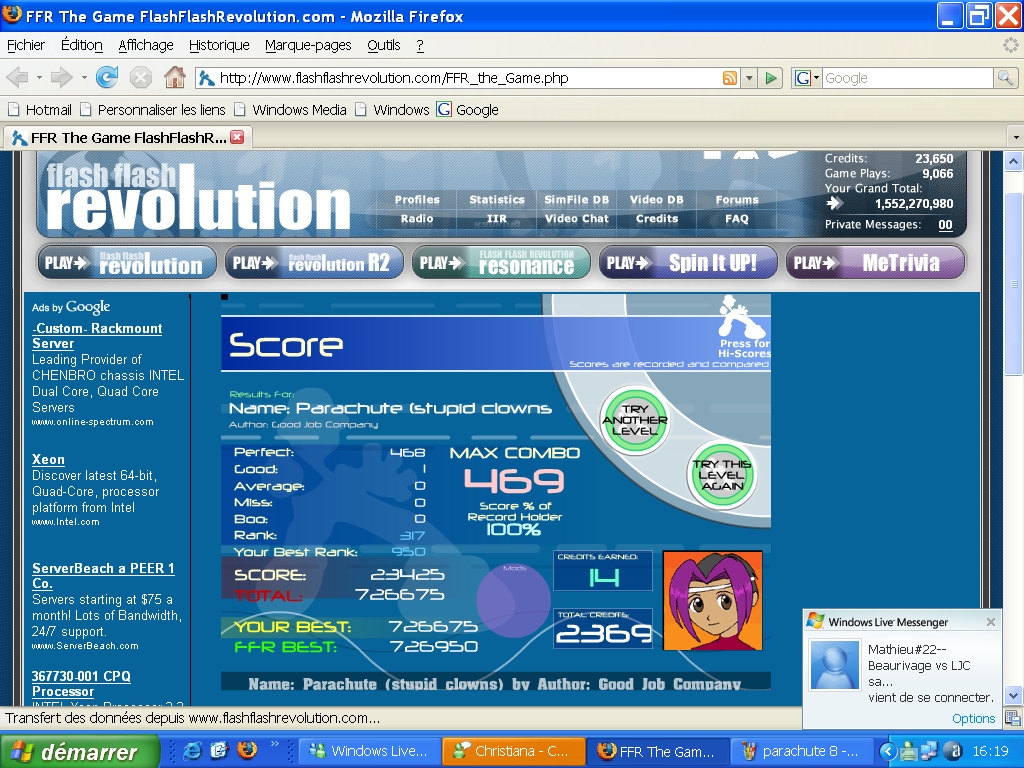Image resolution: width=1024 pixels, height=768 pixels.
Task: Click the purple-haired character avatar
Action: tap(712, 601)
